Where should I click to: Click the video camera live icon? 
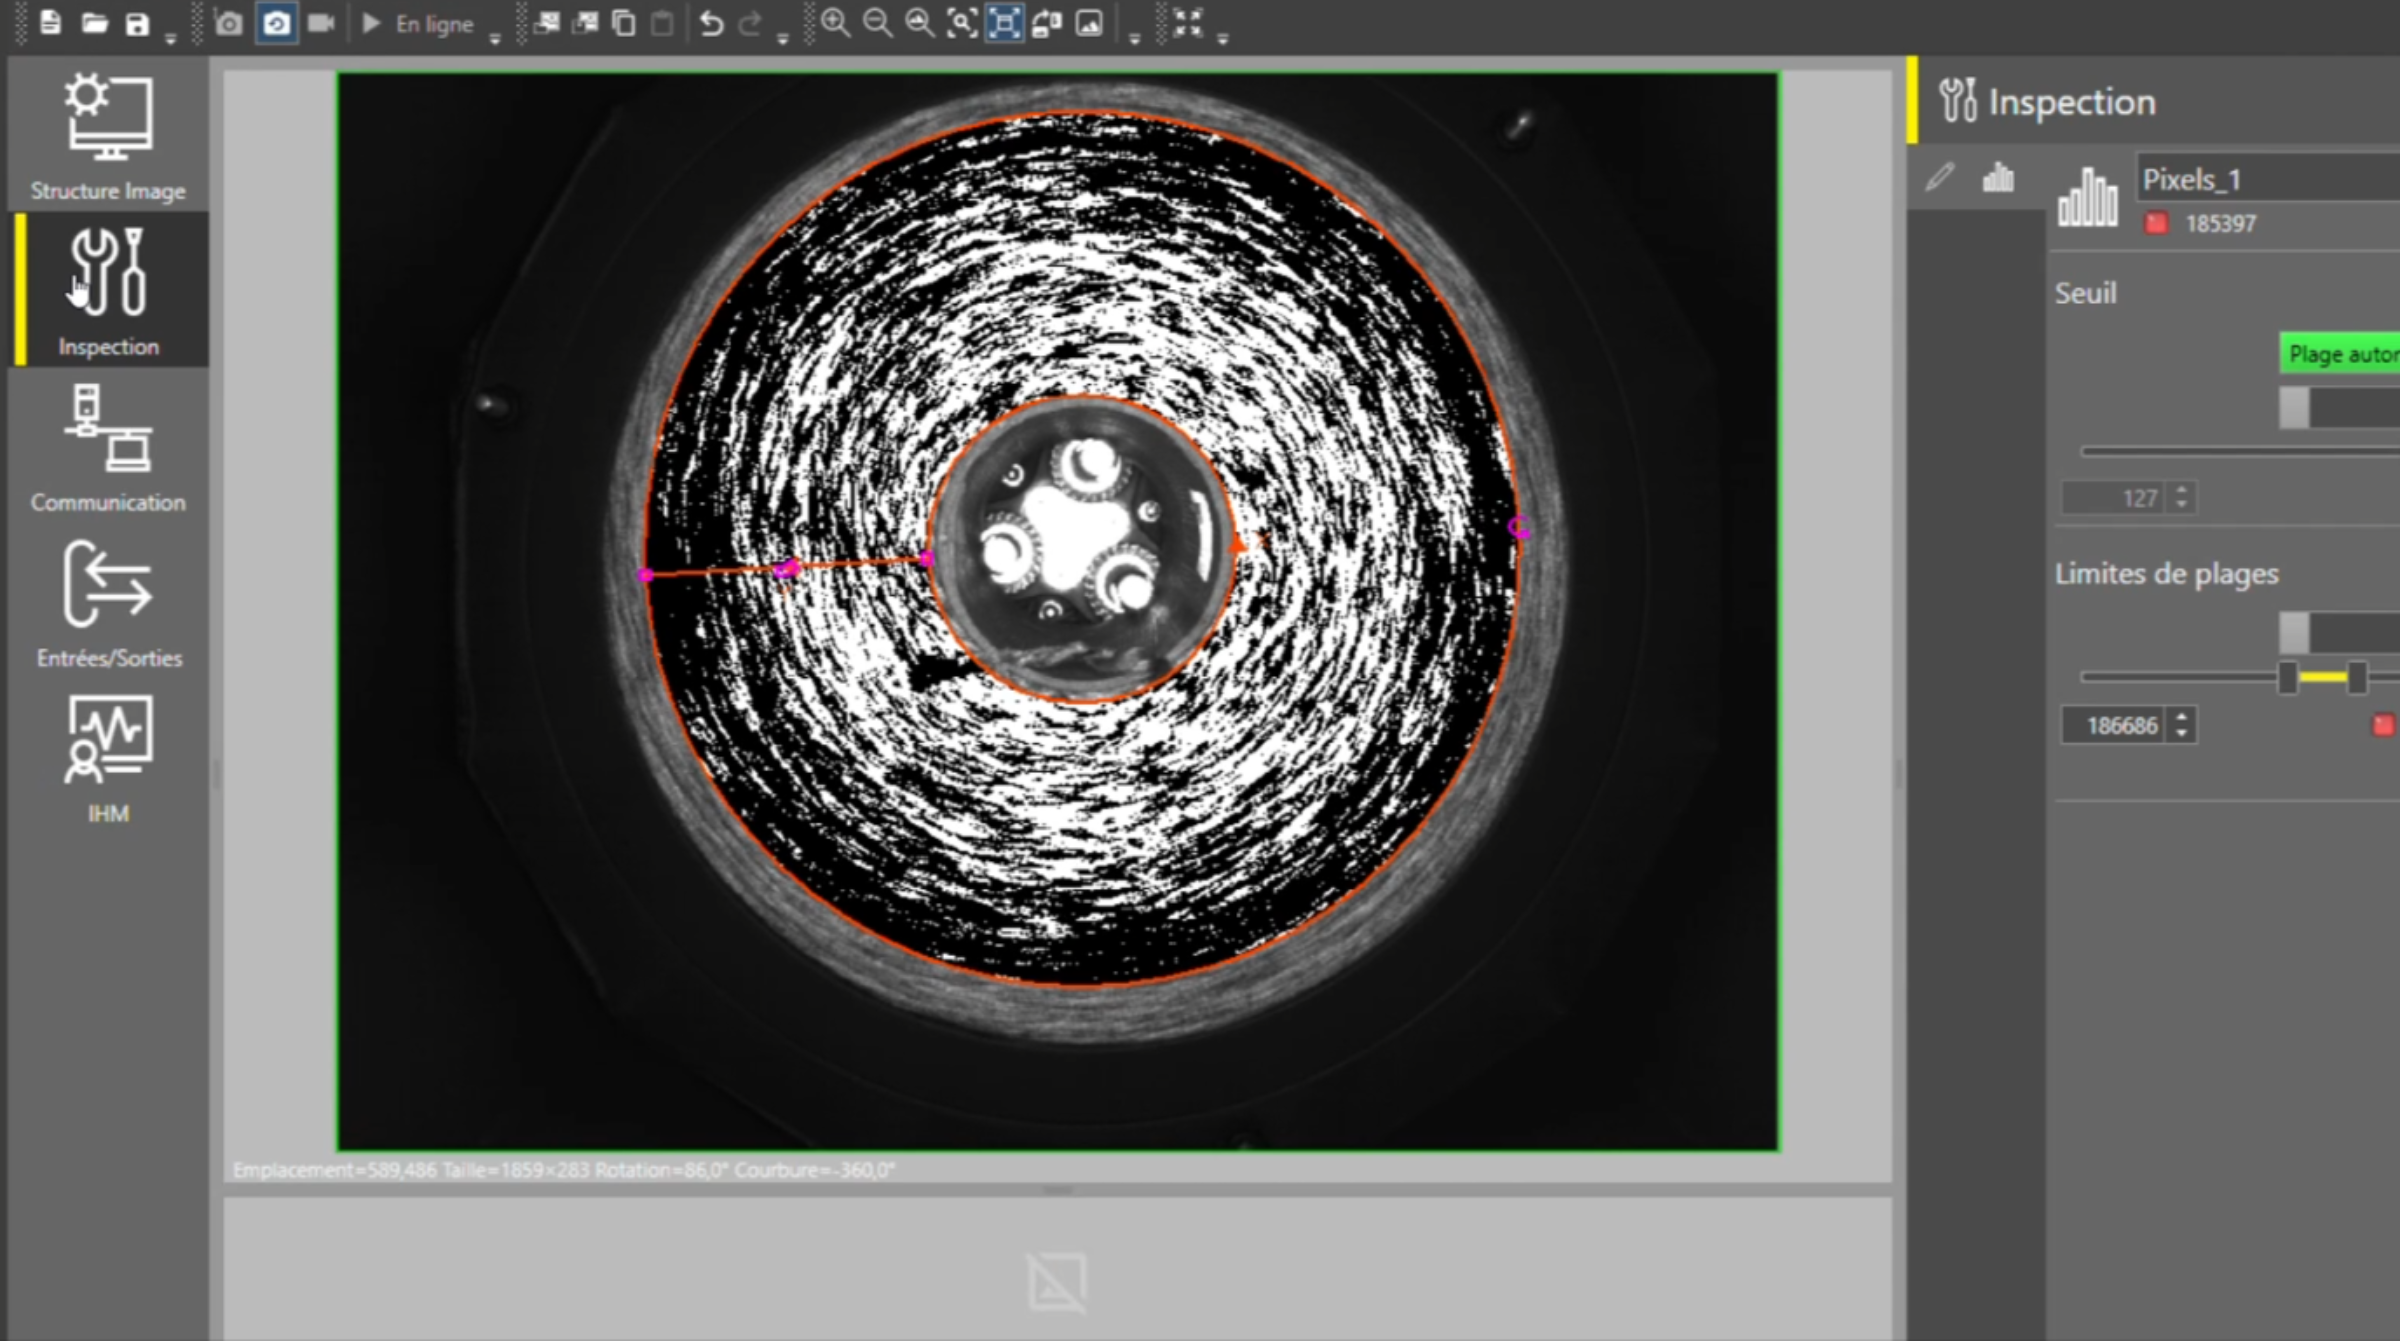coord(320,24)
